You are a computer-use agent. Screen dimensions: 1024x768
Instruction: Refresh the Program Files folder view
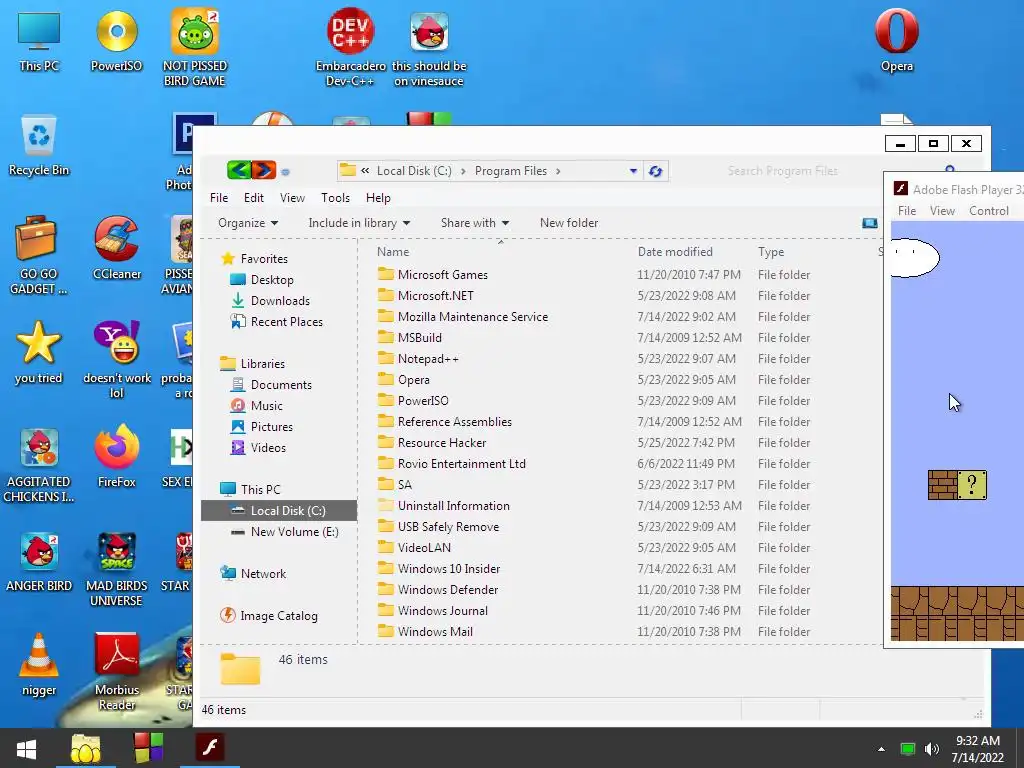(656, 171)
